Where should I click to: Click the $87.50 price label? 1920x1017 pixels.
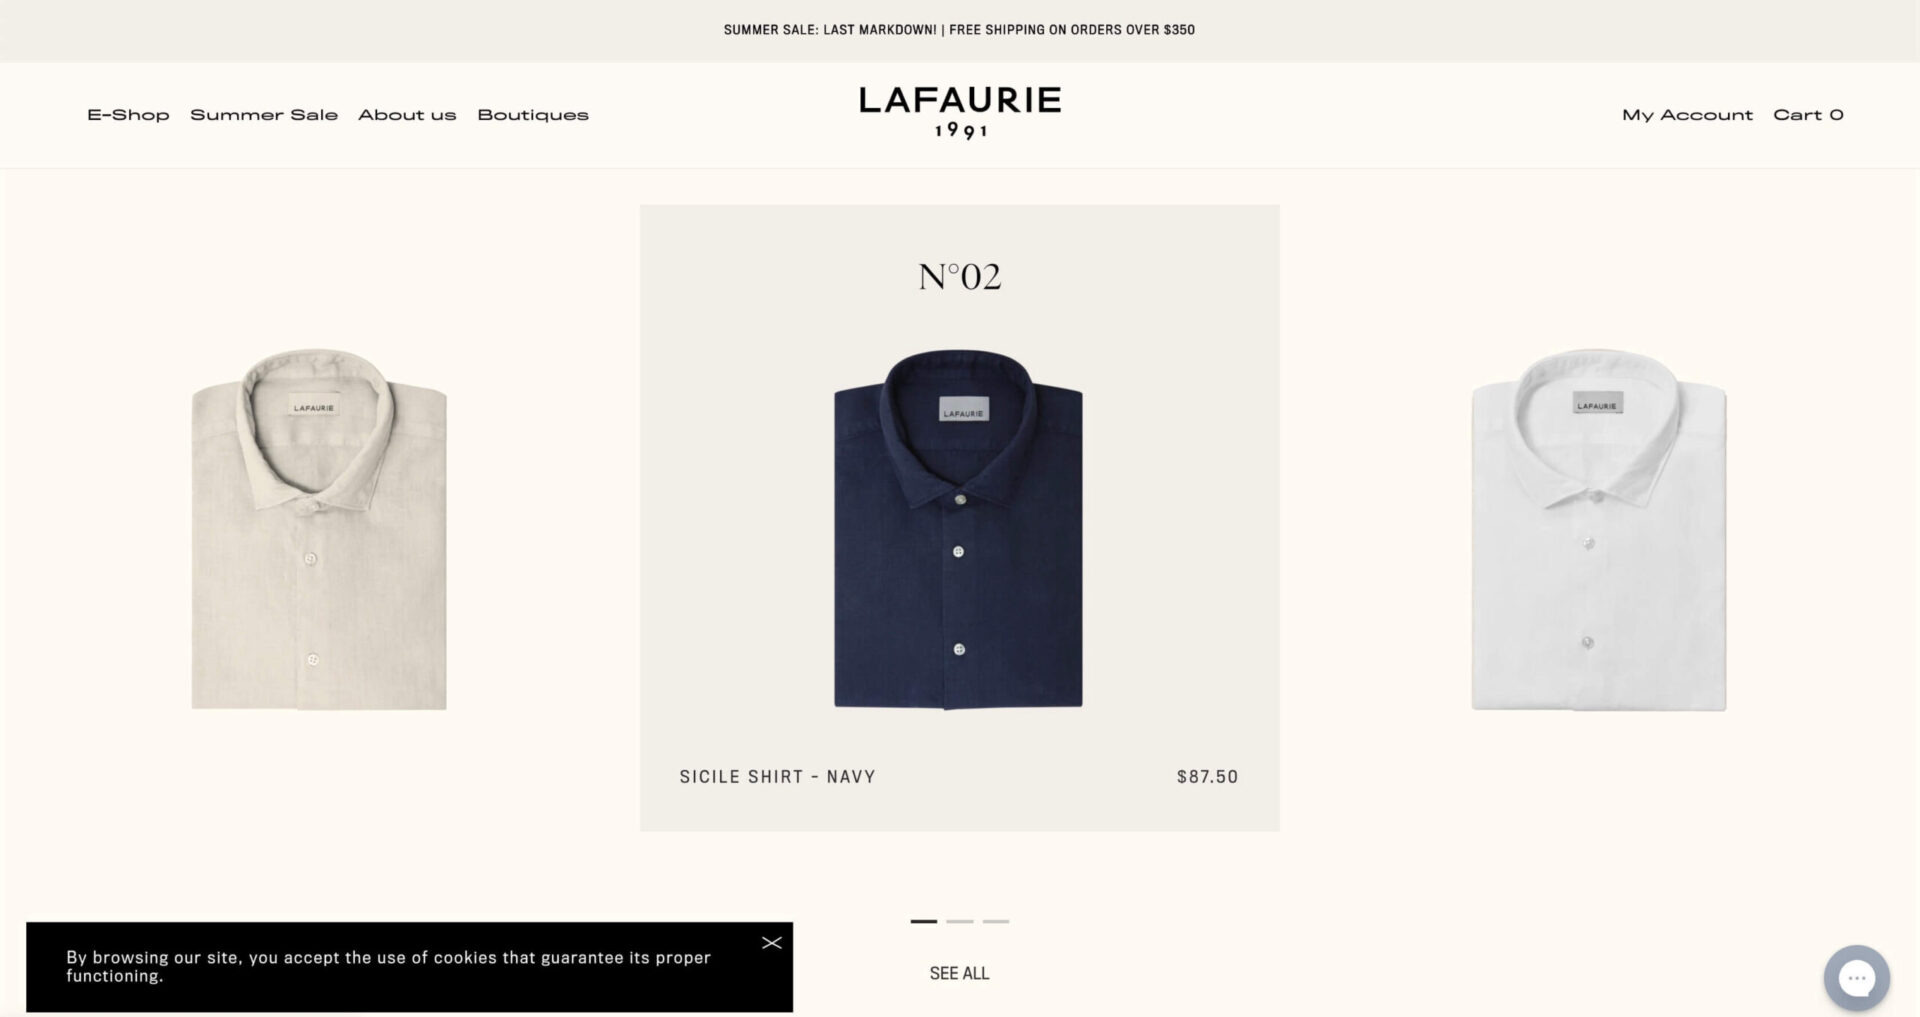[x=1207, y=777]
